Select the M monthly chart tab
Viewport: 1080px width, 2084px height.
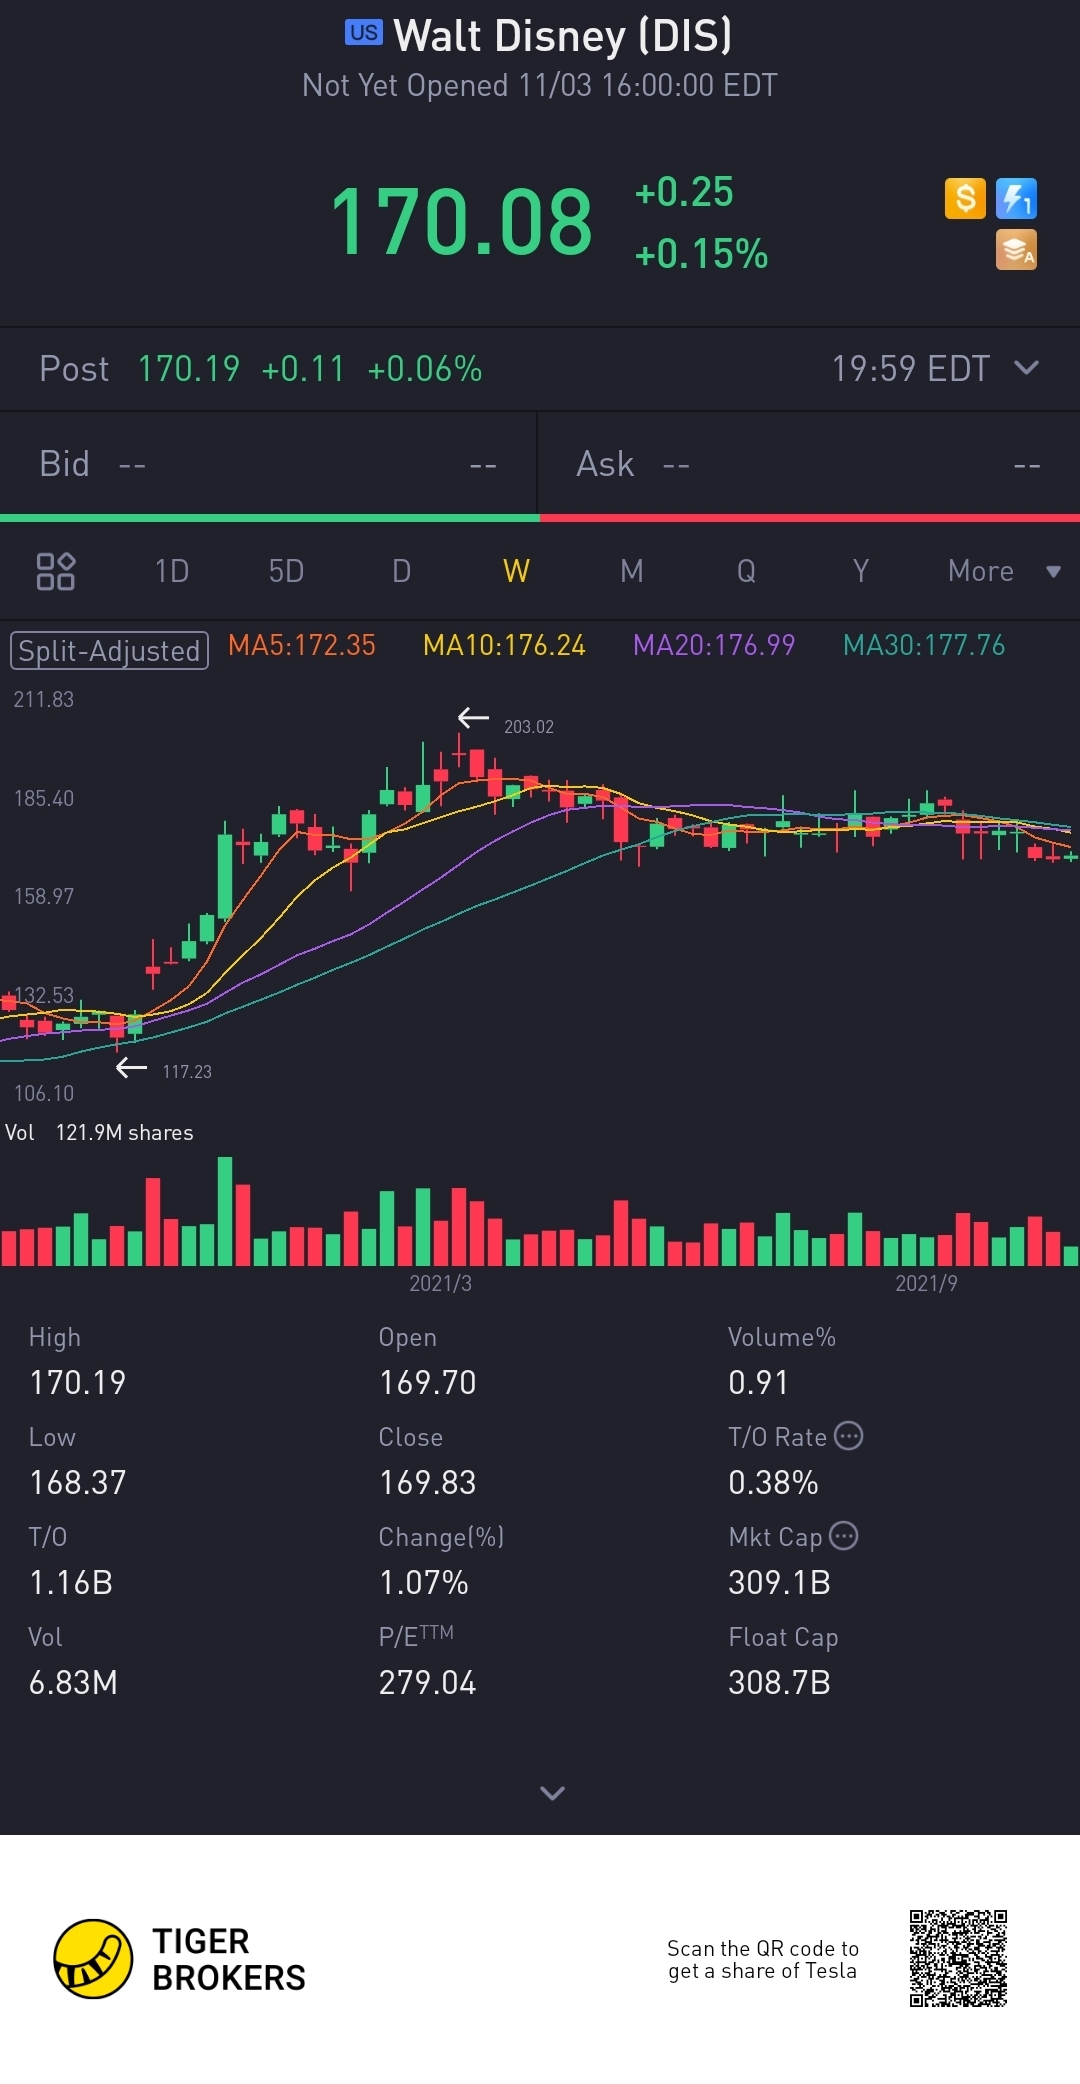(x=631, y=571)
